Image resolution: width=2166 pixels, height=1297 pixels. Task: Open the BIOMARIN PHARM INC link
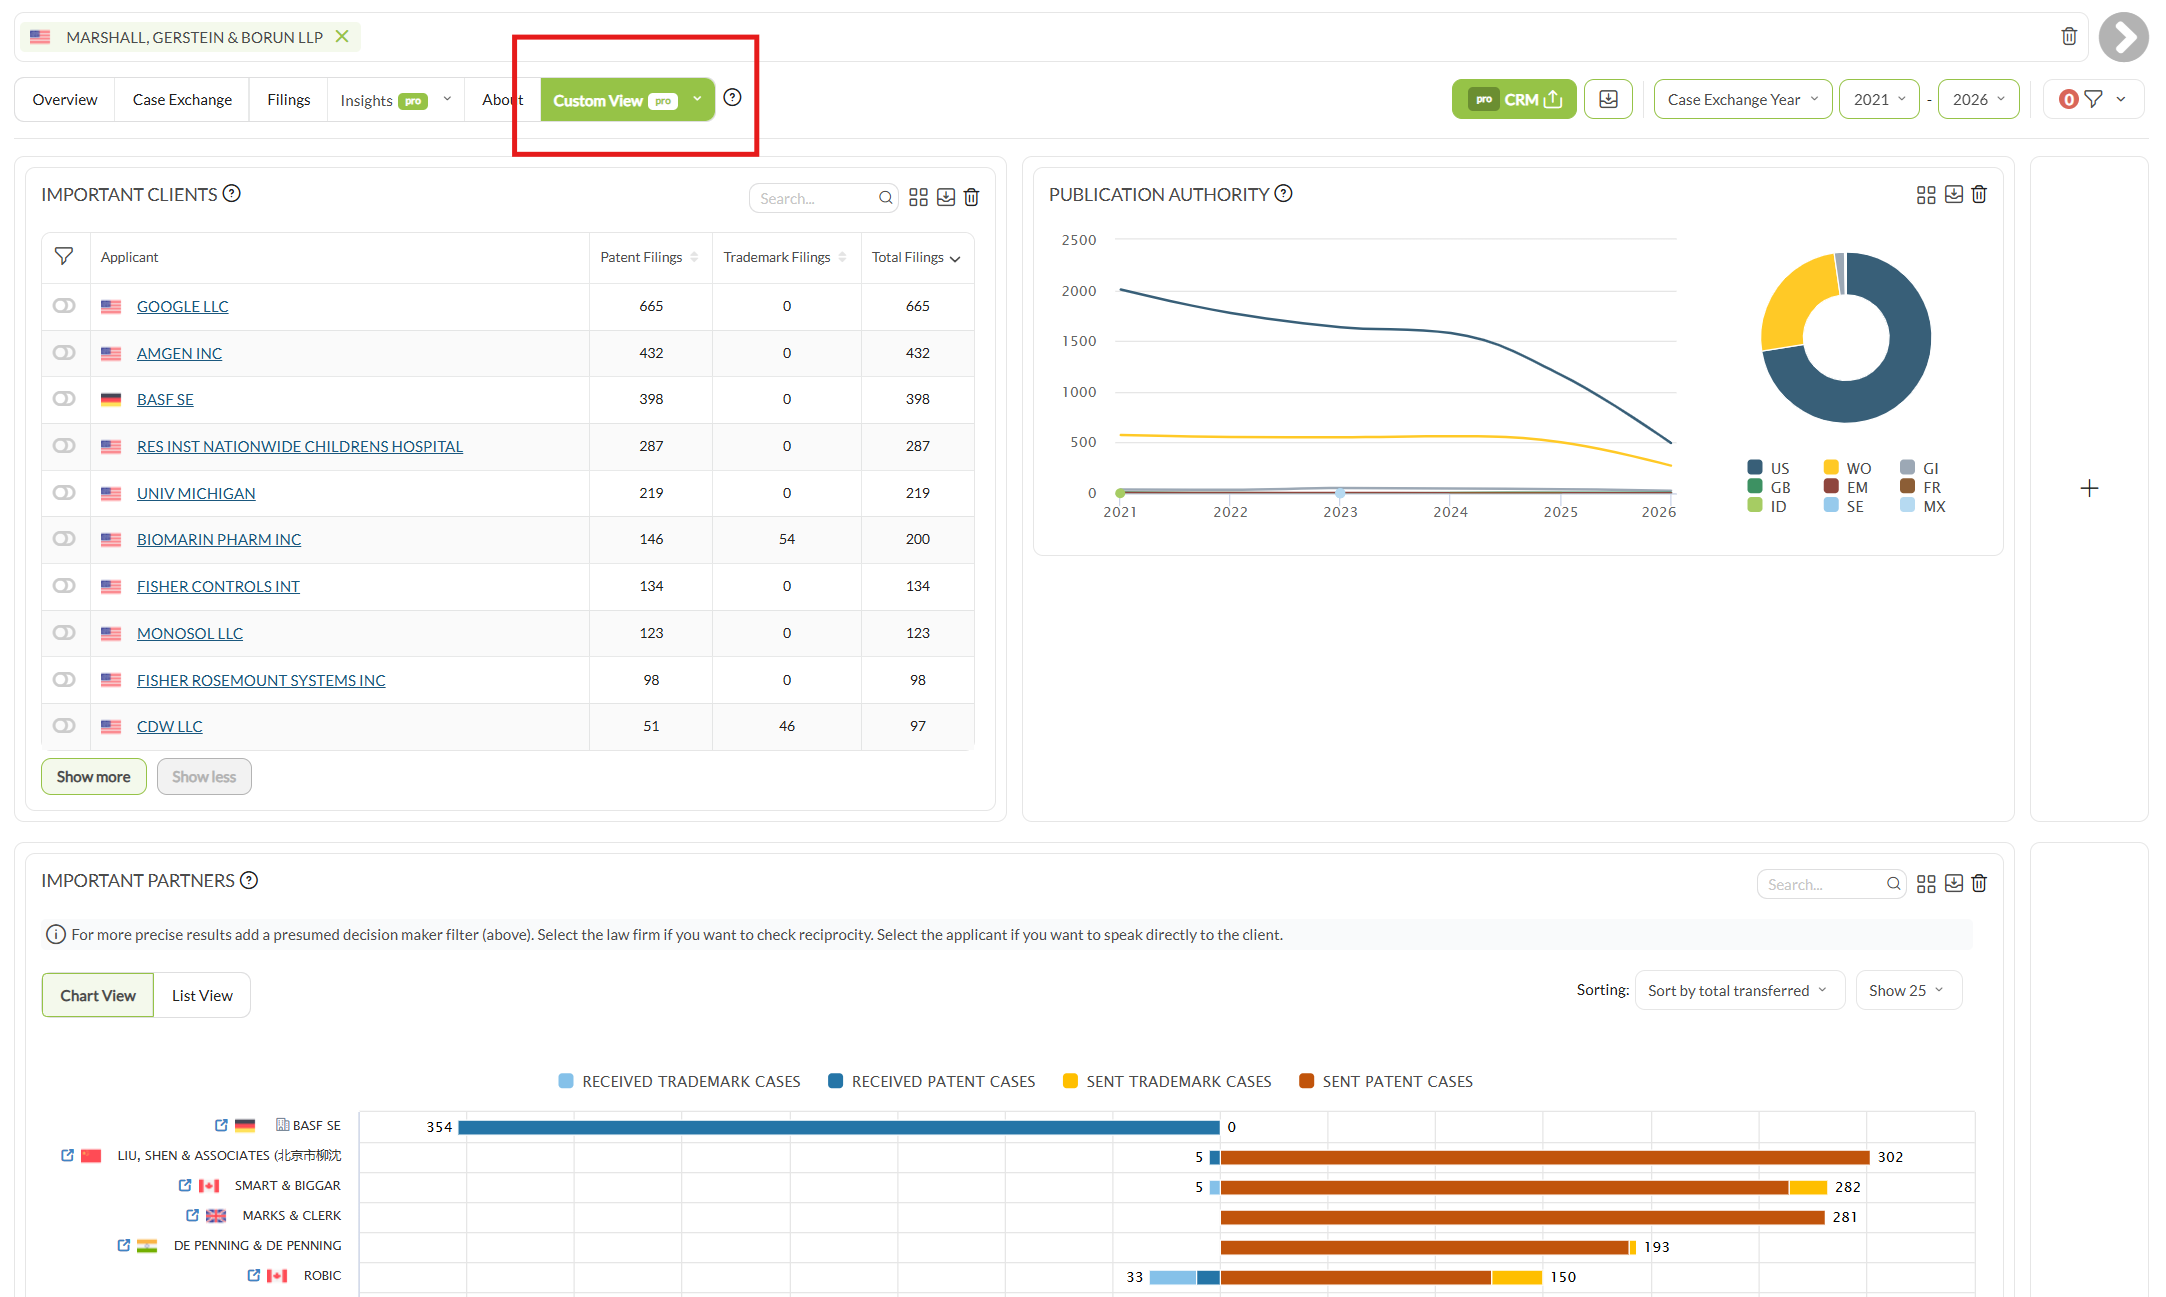219,540
